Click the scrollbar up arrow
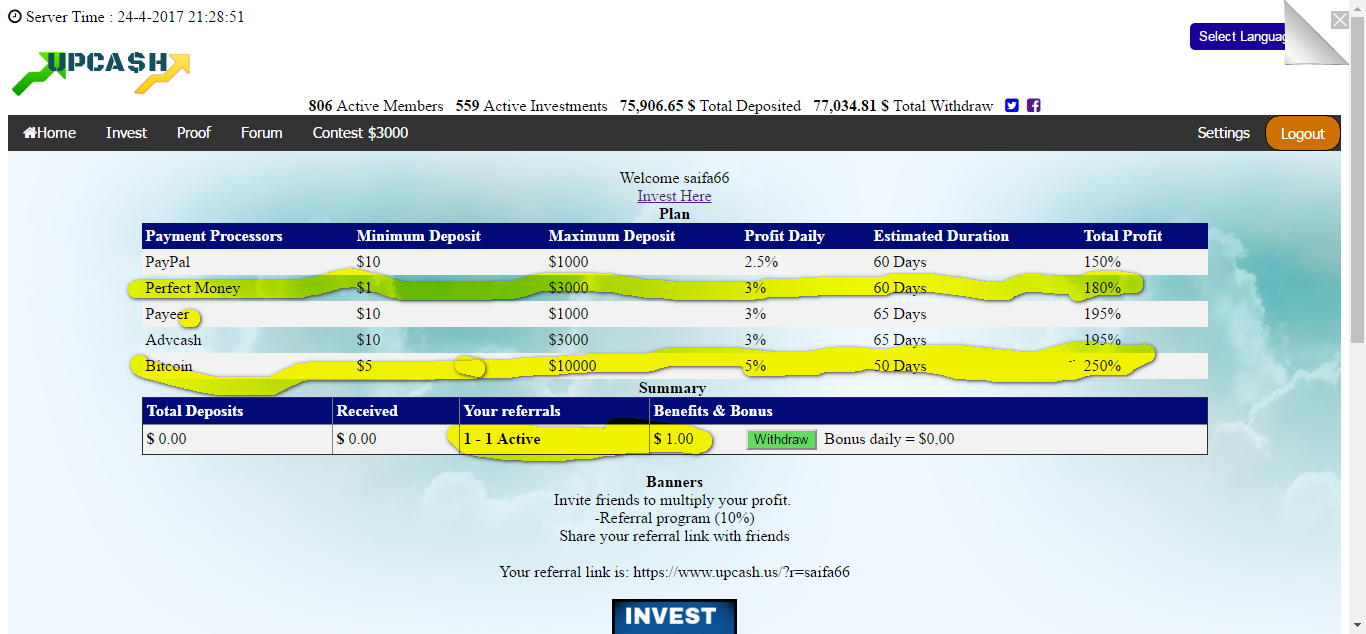Image resolution: width=1366 pixels, height=634 pixels. coord(1357,8)
